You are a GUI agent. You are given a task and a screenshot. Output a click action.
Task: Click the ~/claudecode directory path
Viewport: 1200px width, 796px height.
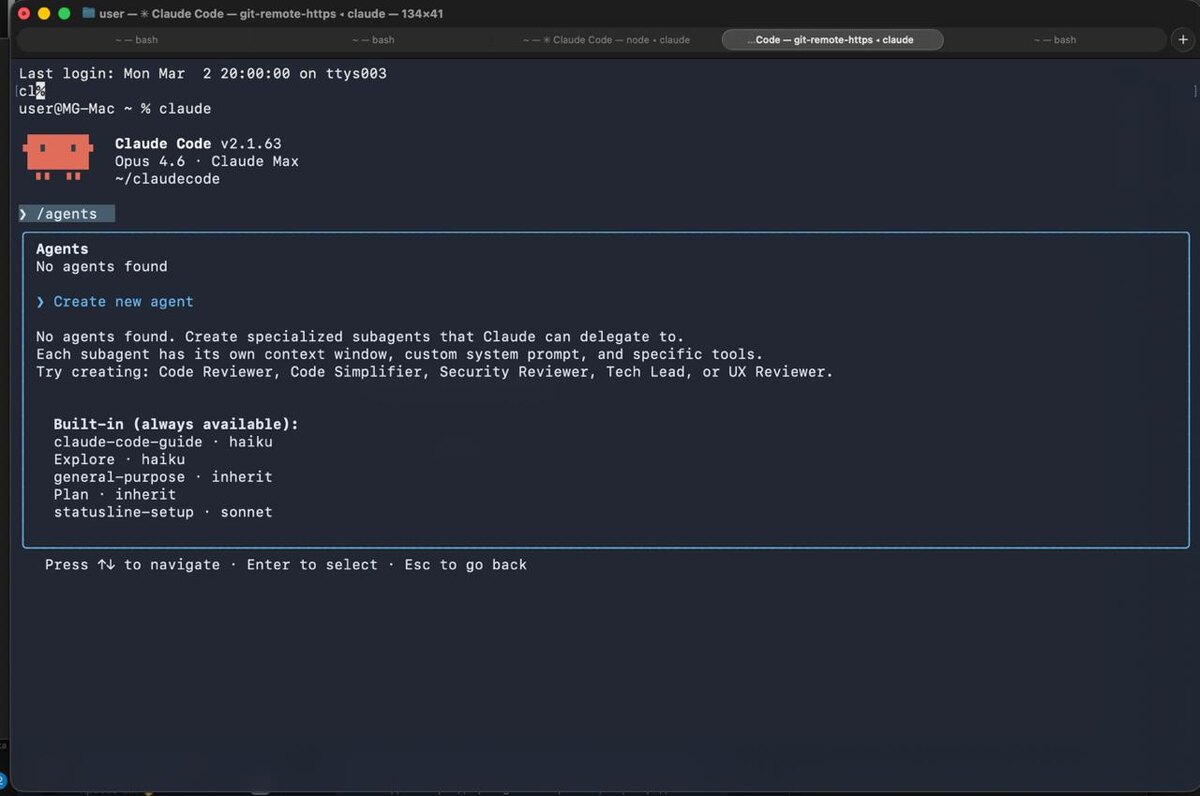[x=167, y=179]
